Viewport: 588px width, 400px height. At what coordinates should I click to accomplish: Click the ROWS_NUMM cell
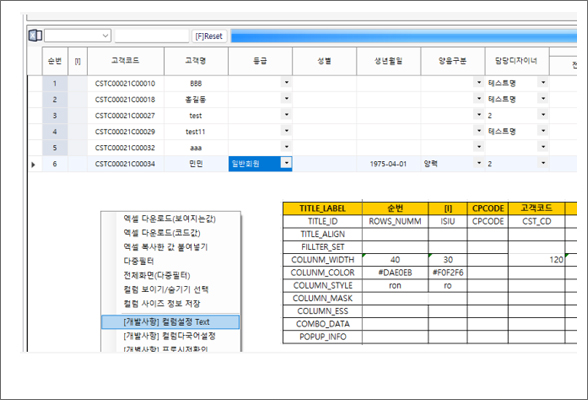pyautogui.click(x=395, y=221)
